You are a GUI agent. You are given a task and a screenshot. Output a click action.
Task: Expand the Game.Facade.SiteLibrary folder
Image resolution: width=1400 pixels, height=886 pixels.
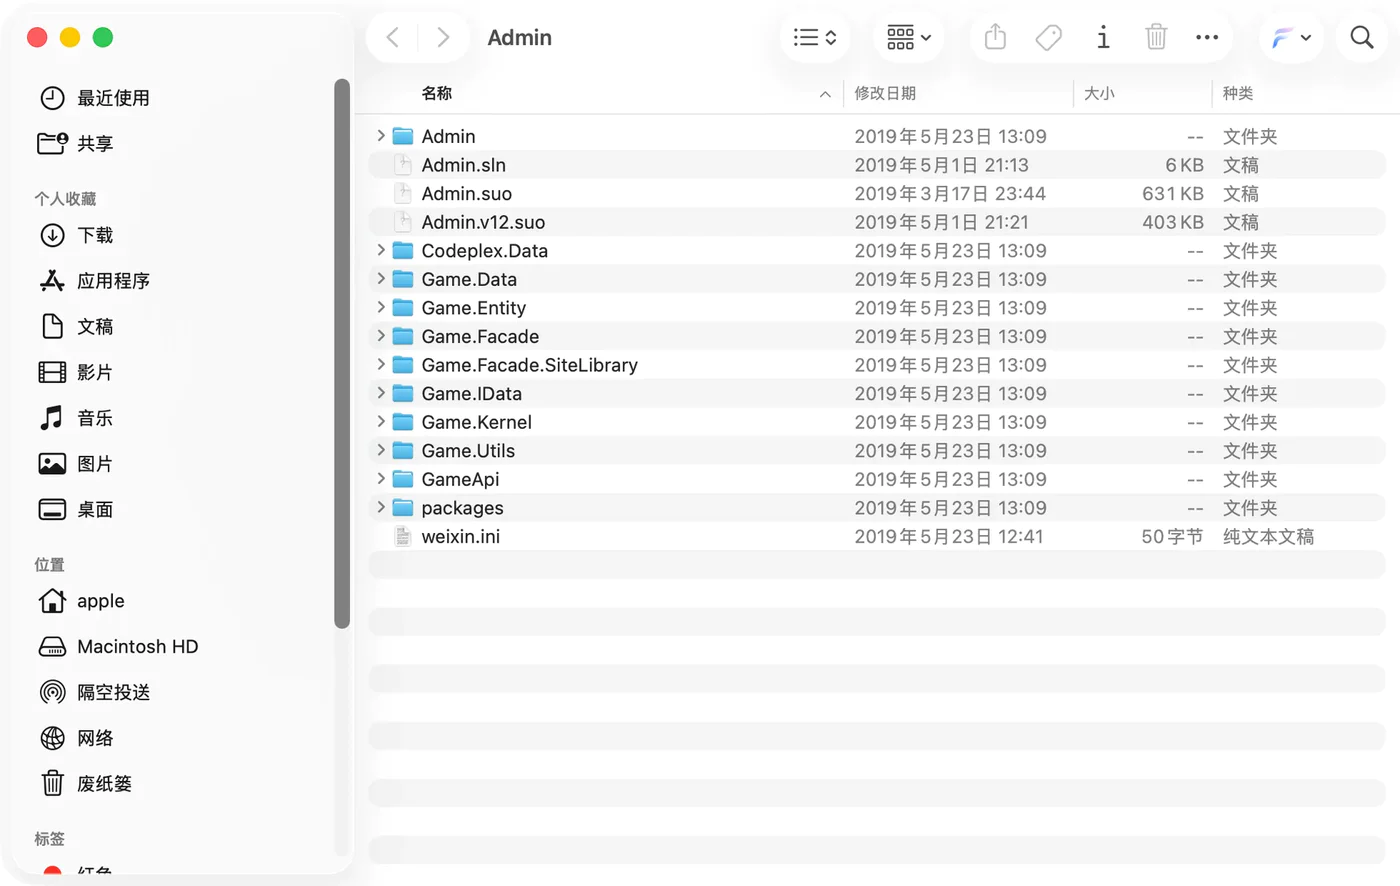[381, 365]
